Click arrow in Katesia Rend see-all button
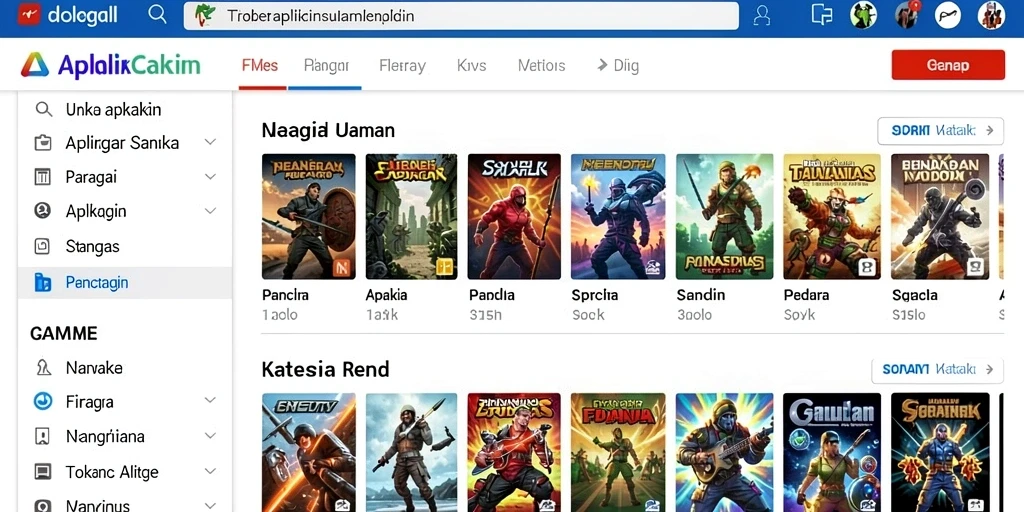Viewport: 1024px width, 512px height. [x=990, y=370]
